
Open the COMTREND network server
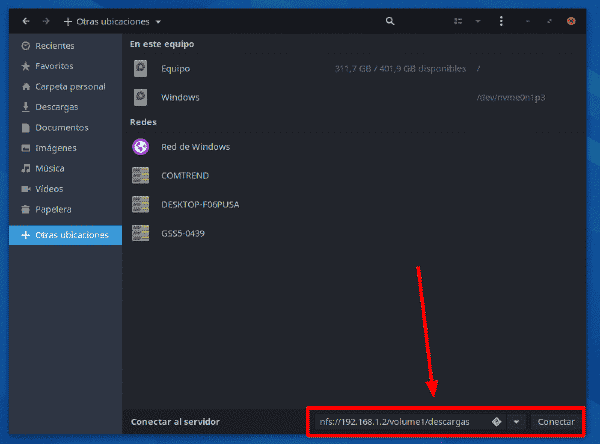click(355, 176)
